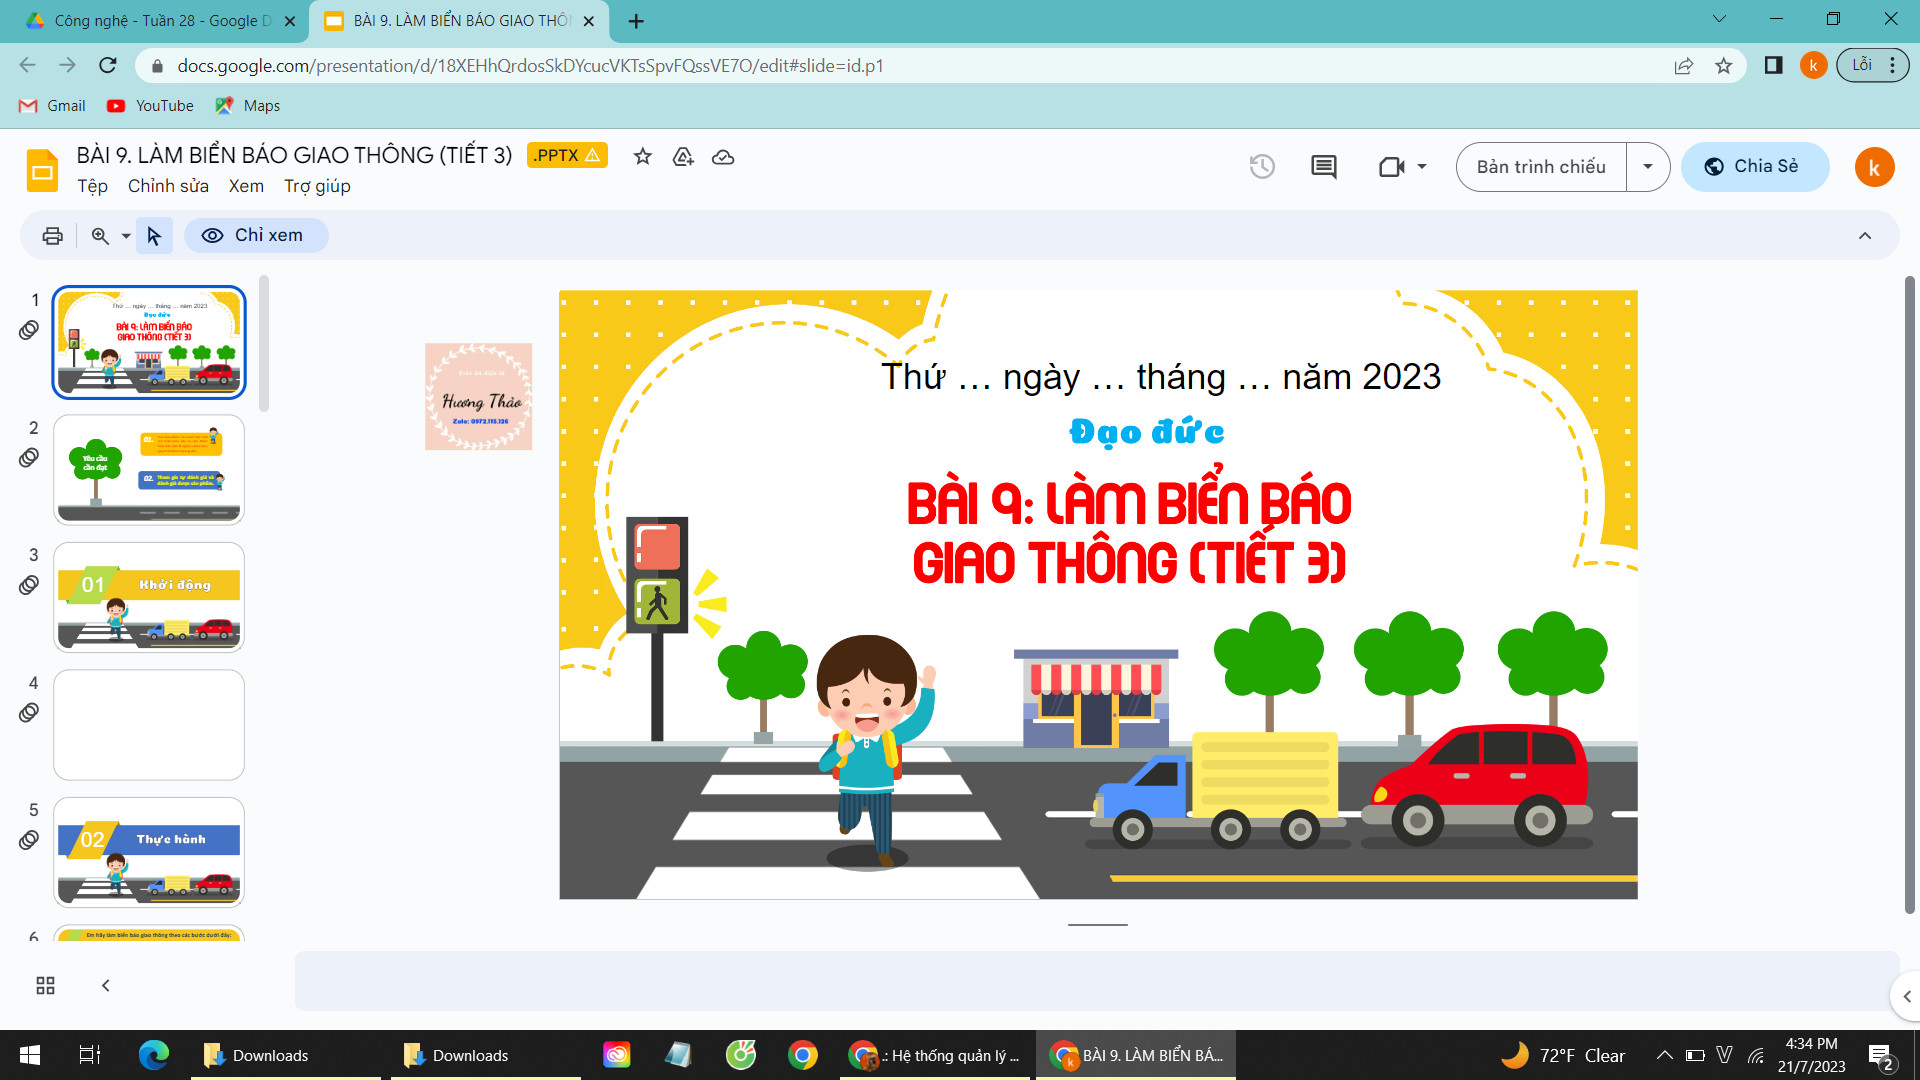The width and height of the screenshot is (1920, 1080).
Task: Click linked-slide icon beside slide 2
Action: point(29,458)
